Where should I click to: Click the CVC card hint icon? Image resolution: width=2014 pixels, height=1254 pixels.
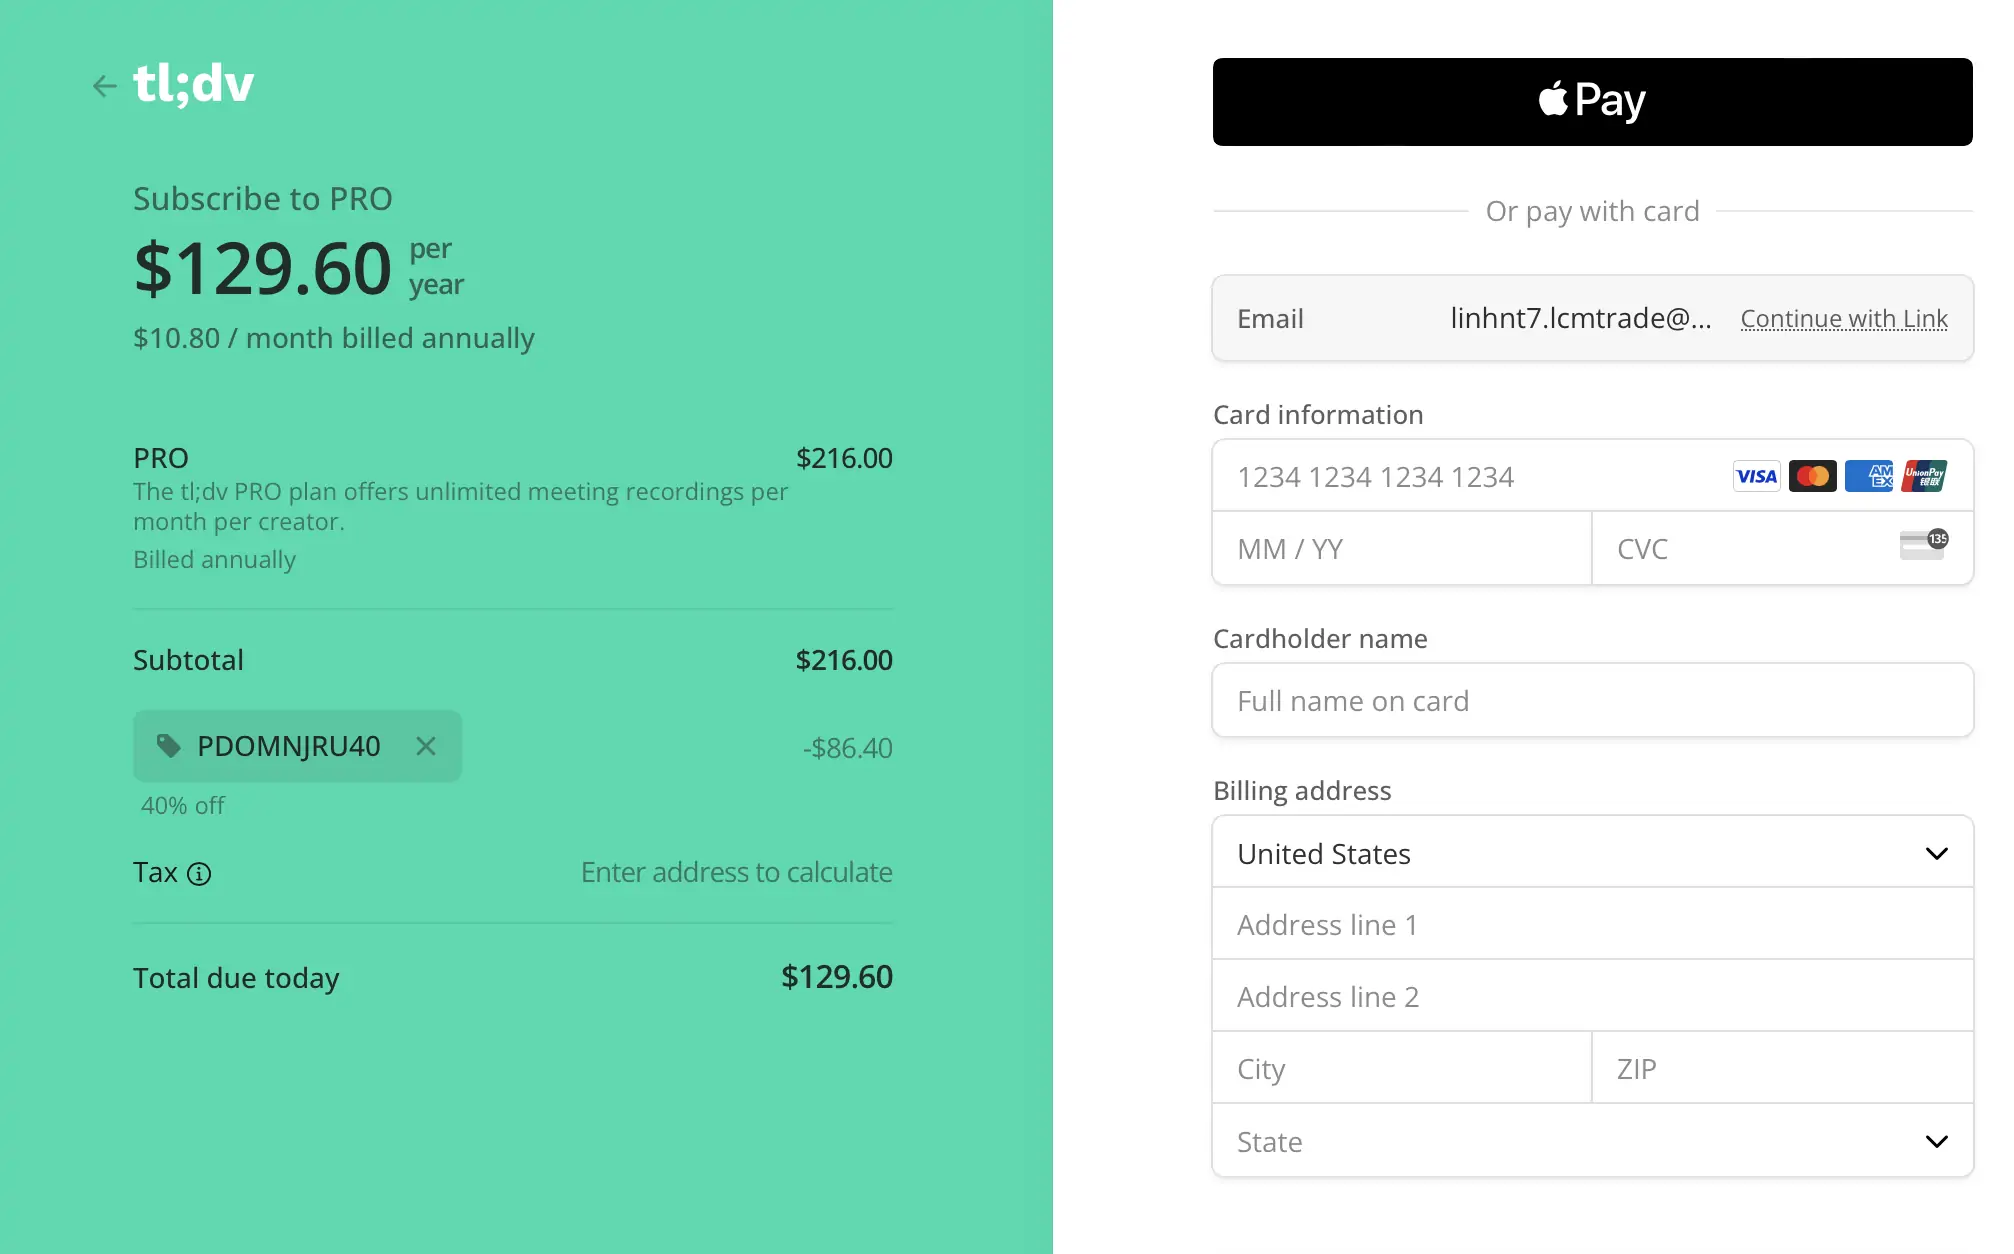point(1923,545)
